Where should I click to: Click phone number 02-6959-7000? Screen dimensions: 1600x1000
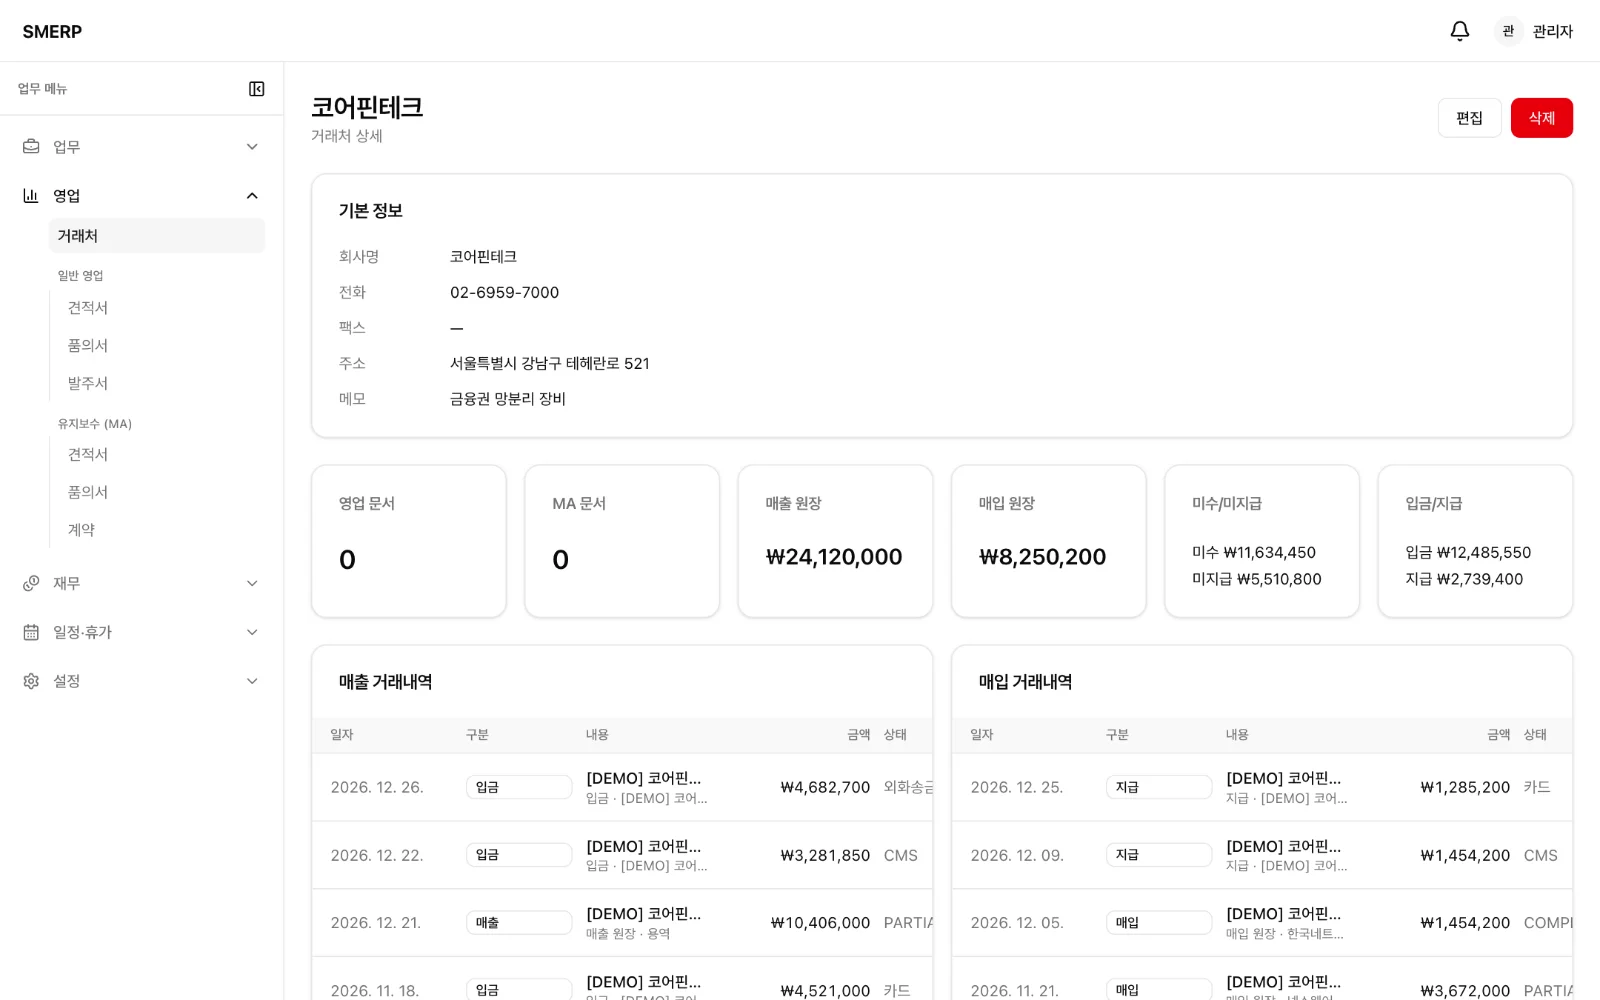point(504,293)
